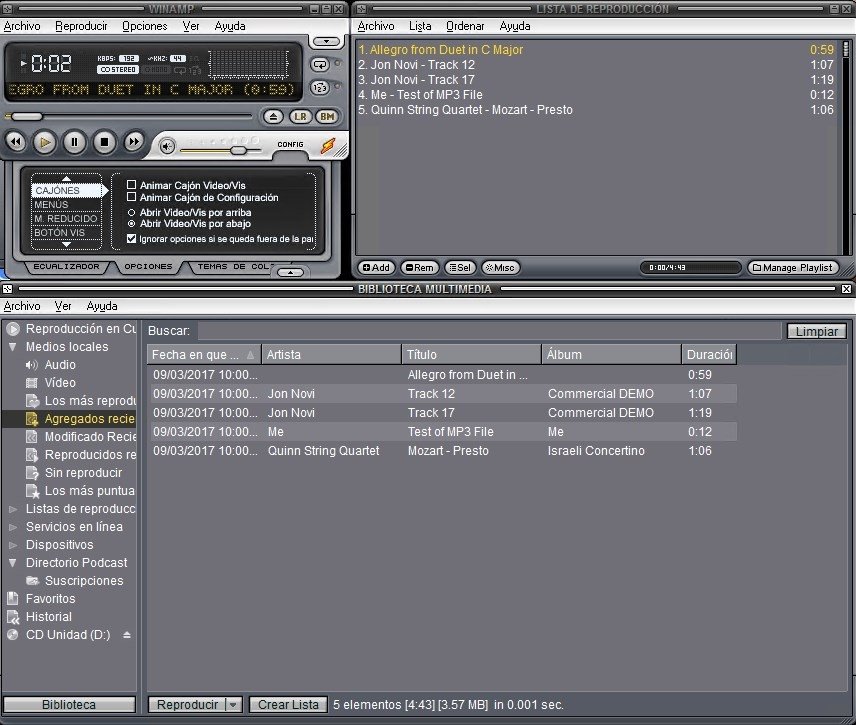Skip to next track button

133,142
